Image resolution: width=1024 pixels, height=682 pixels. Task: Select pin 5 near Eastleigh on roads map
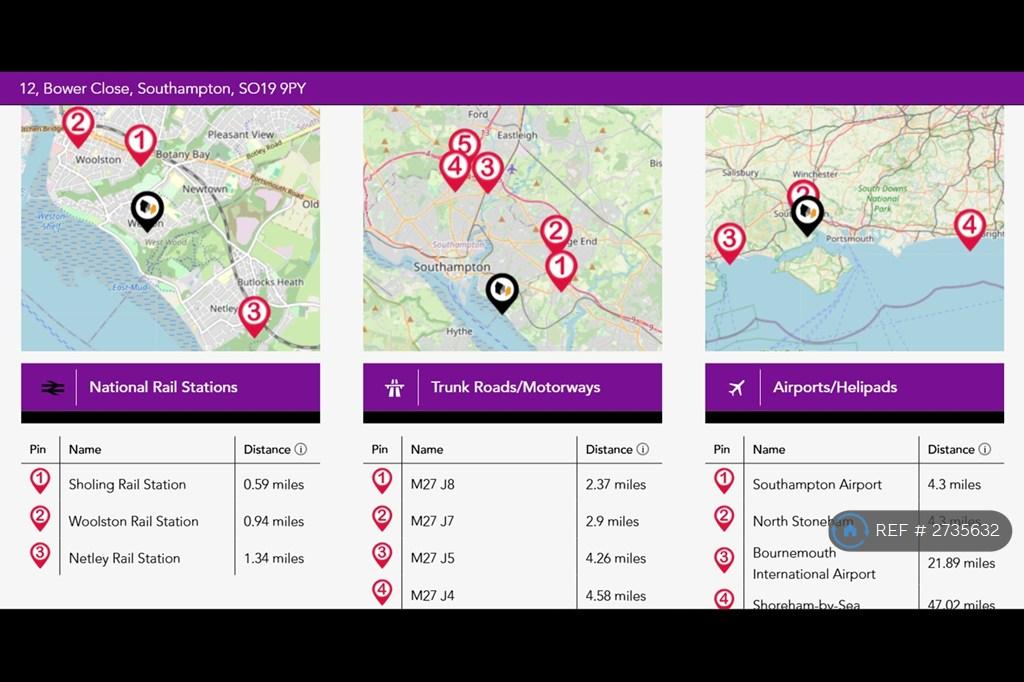pyautogui.click(x=464, y=145)
